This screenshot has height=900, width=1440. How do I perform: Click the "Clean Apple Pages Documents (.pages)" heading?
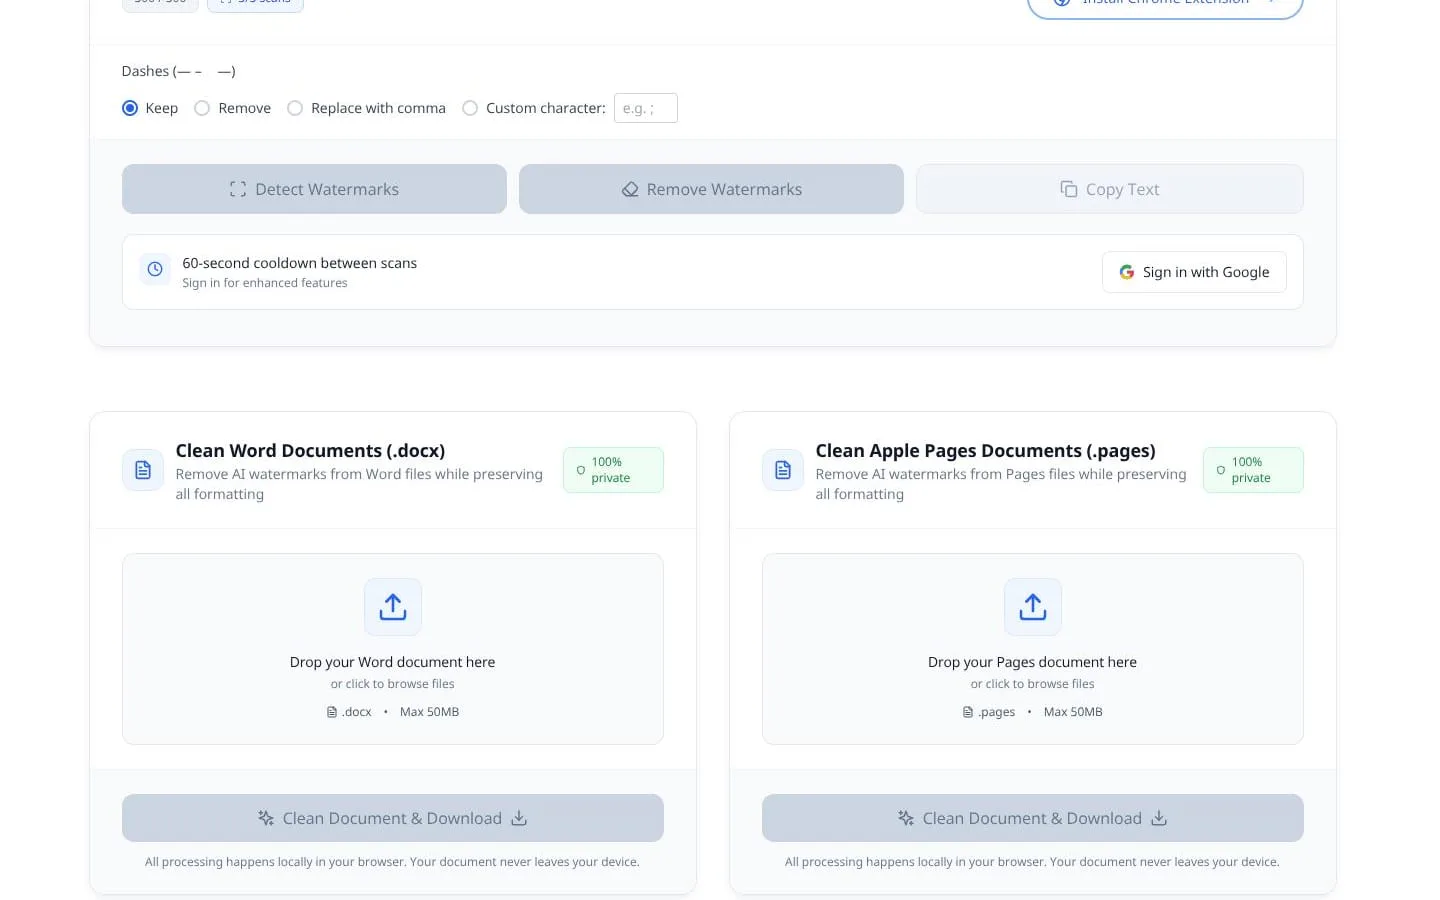tap(985, 451)
